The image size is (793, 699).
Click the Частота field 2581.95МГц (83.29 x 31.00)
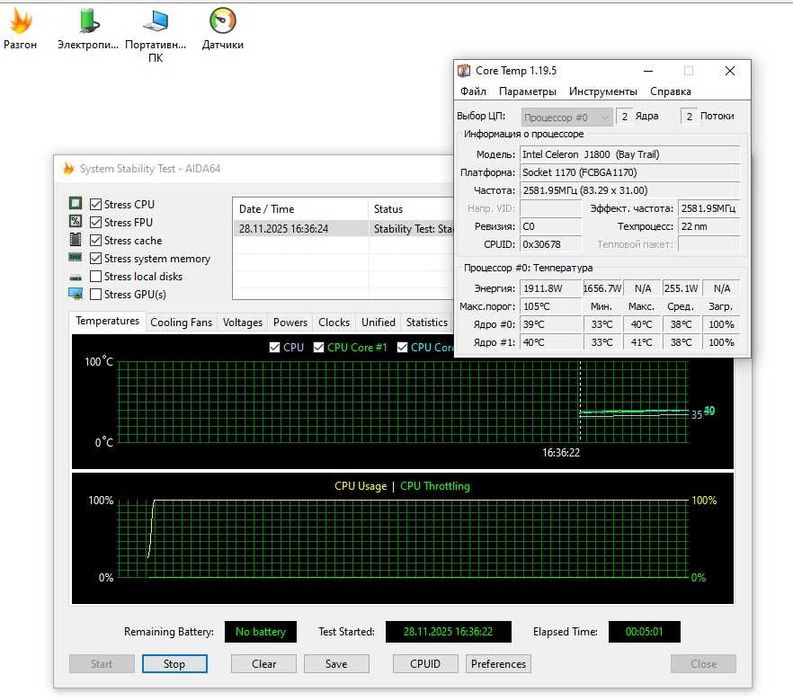[630, 190]
